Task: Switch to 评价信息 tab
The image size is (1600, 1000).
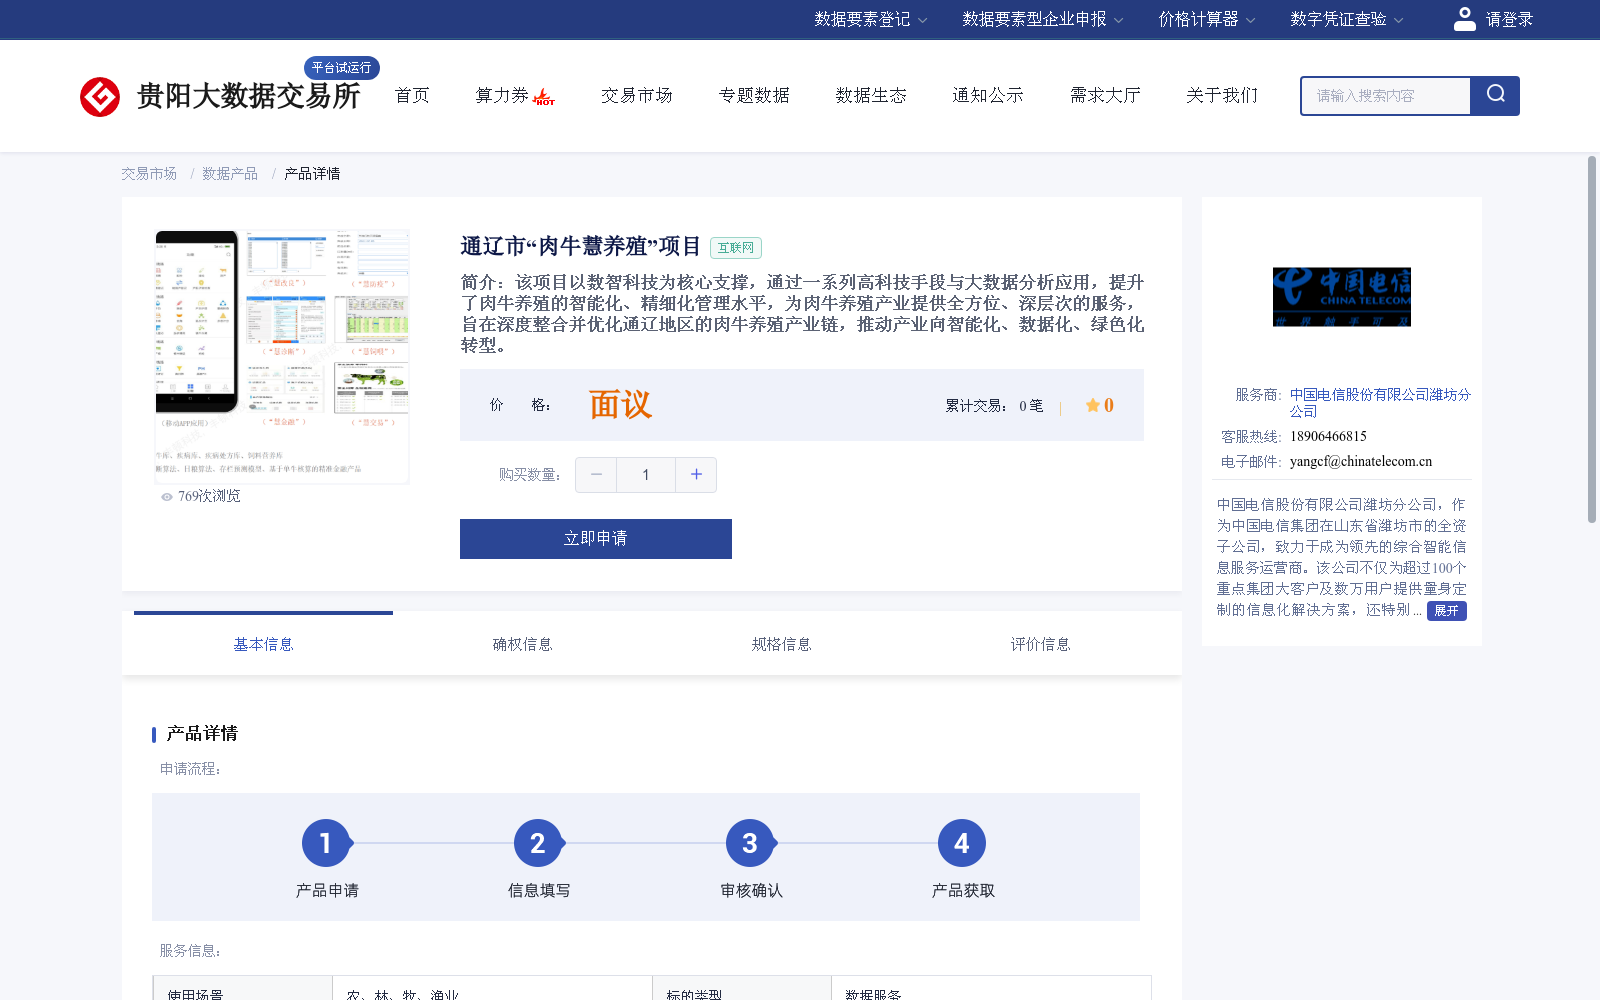Action: [x=1040, y=645]
